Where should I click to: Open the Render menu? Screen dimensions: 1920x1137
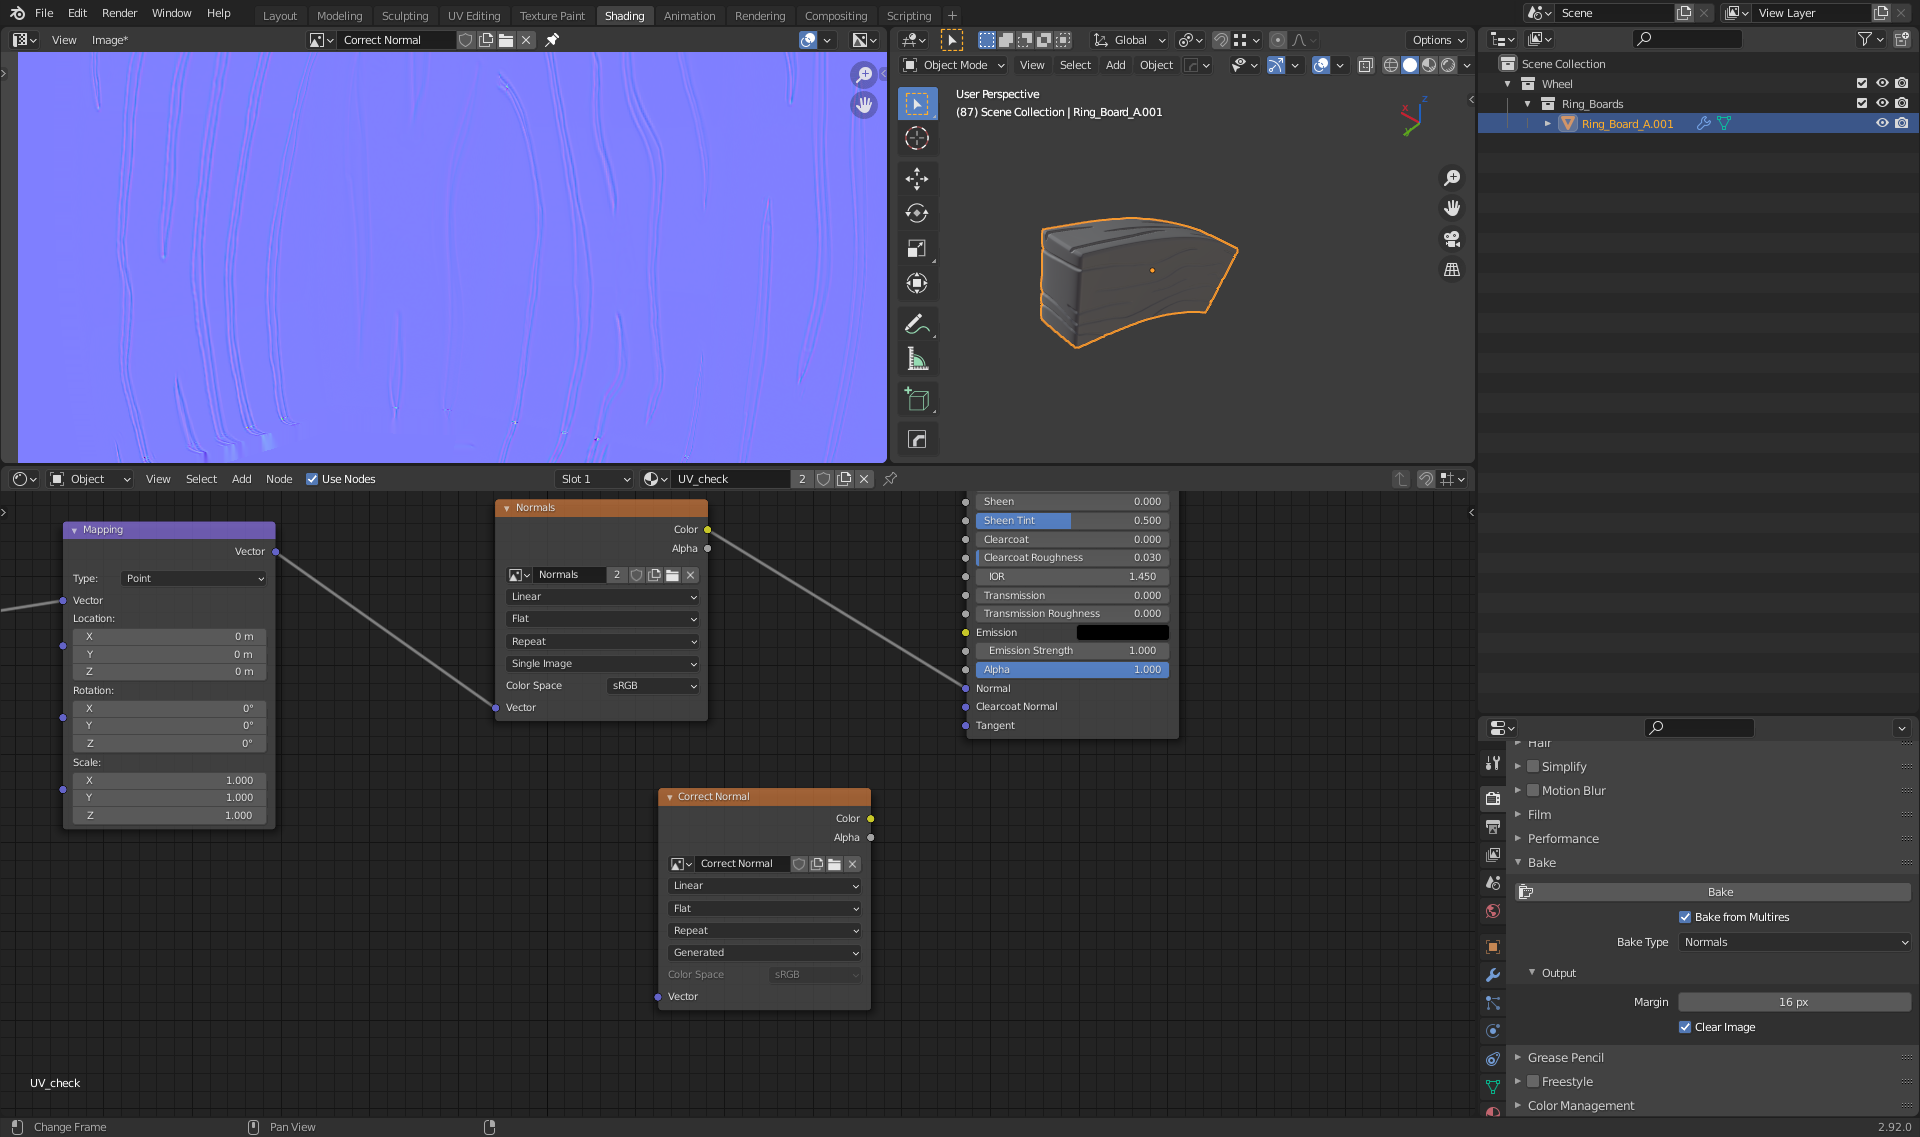pyautogui.click(x=119, y=13)
